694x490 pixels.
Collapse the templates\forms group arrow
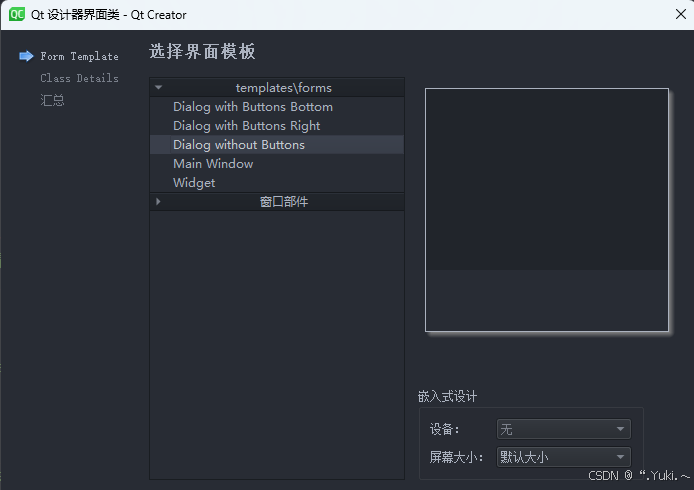[158, 88]
